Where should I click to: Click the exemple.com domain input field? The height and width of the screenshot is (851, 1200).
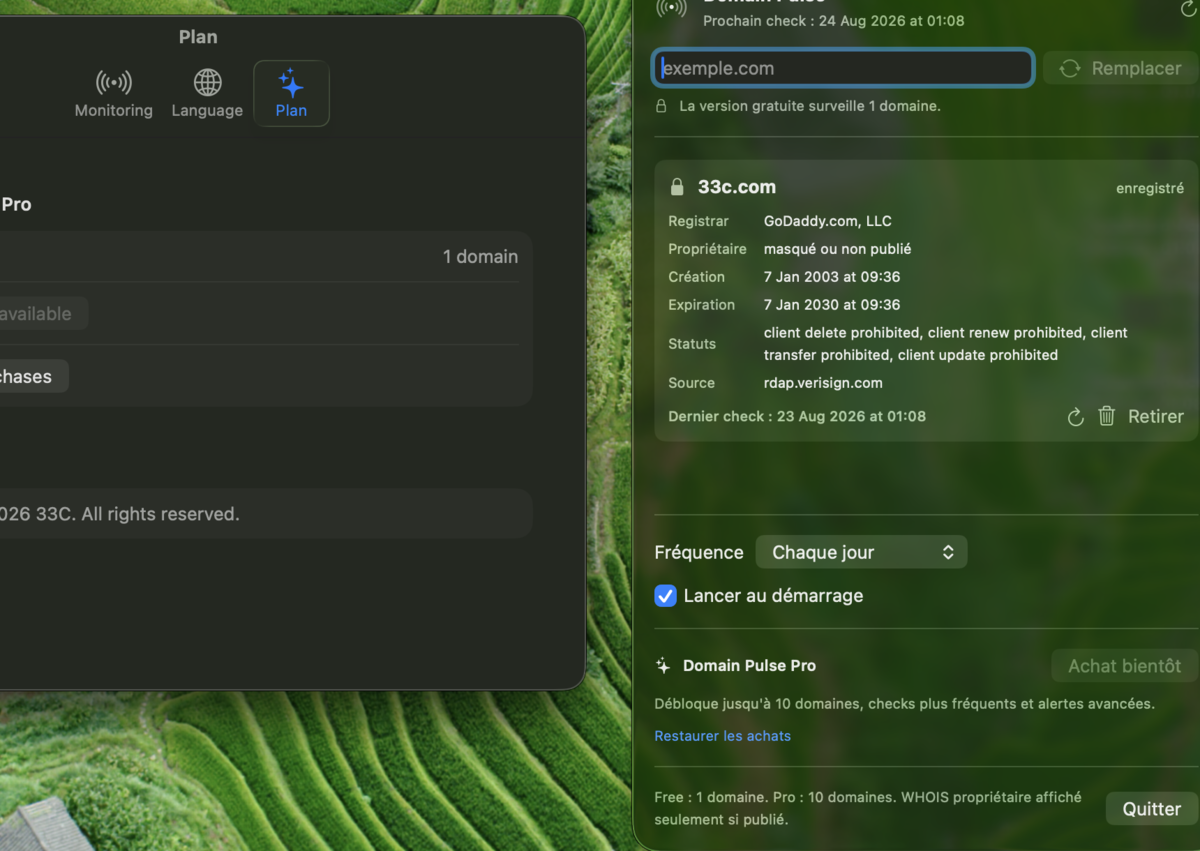tap(843, 68)
